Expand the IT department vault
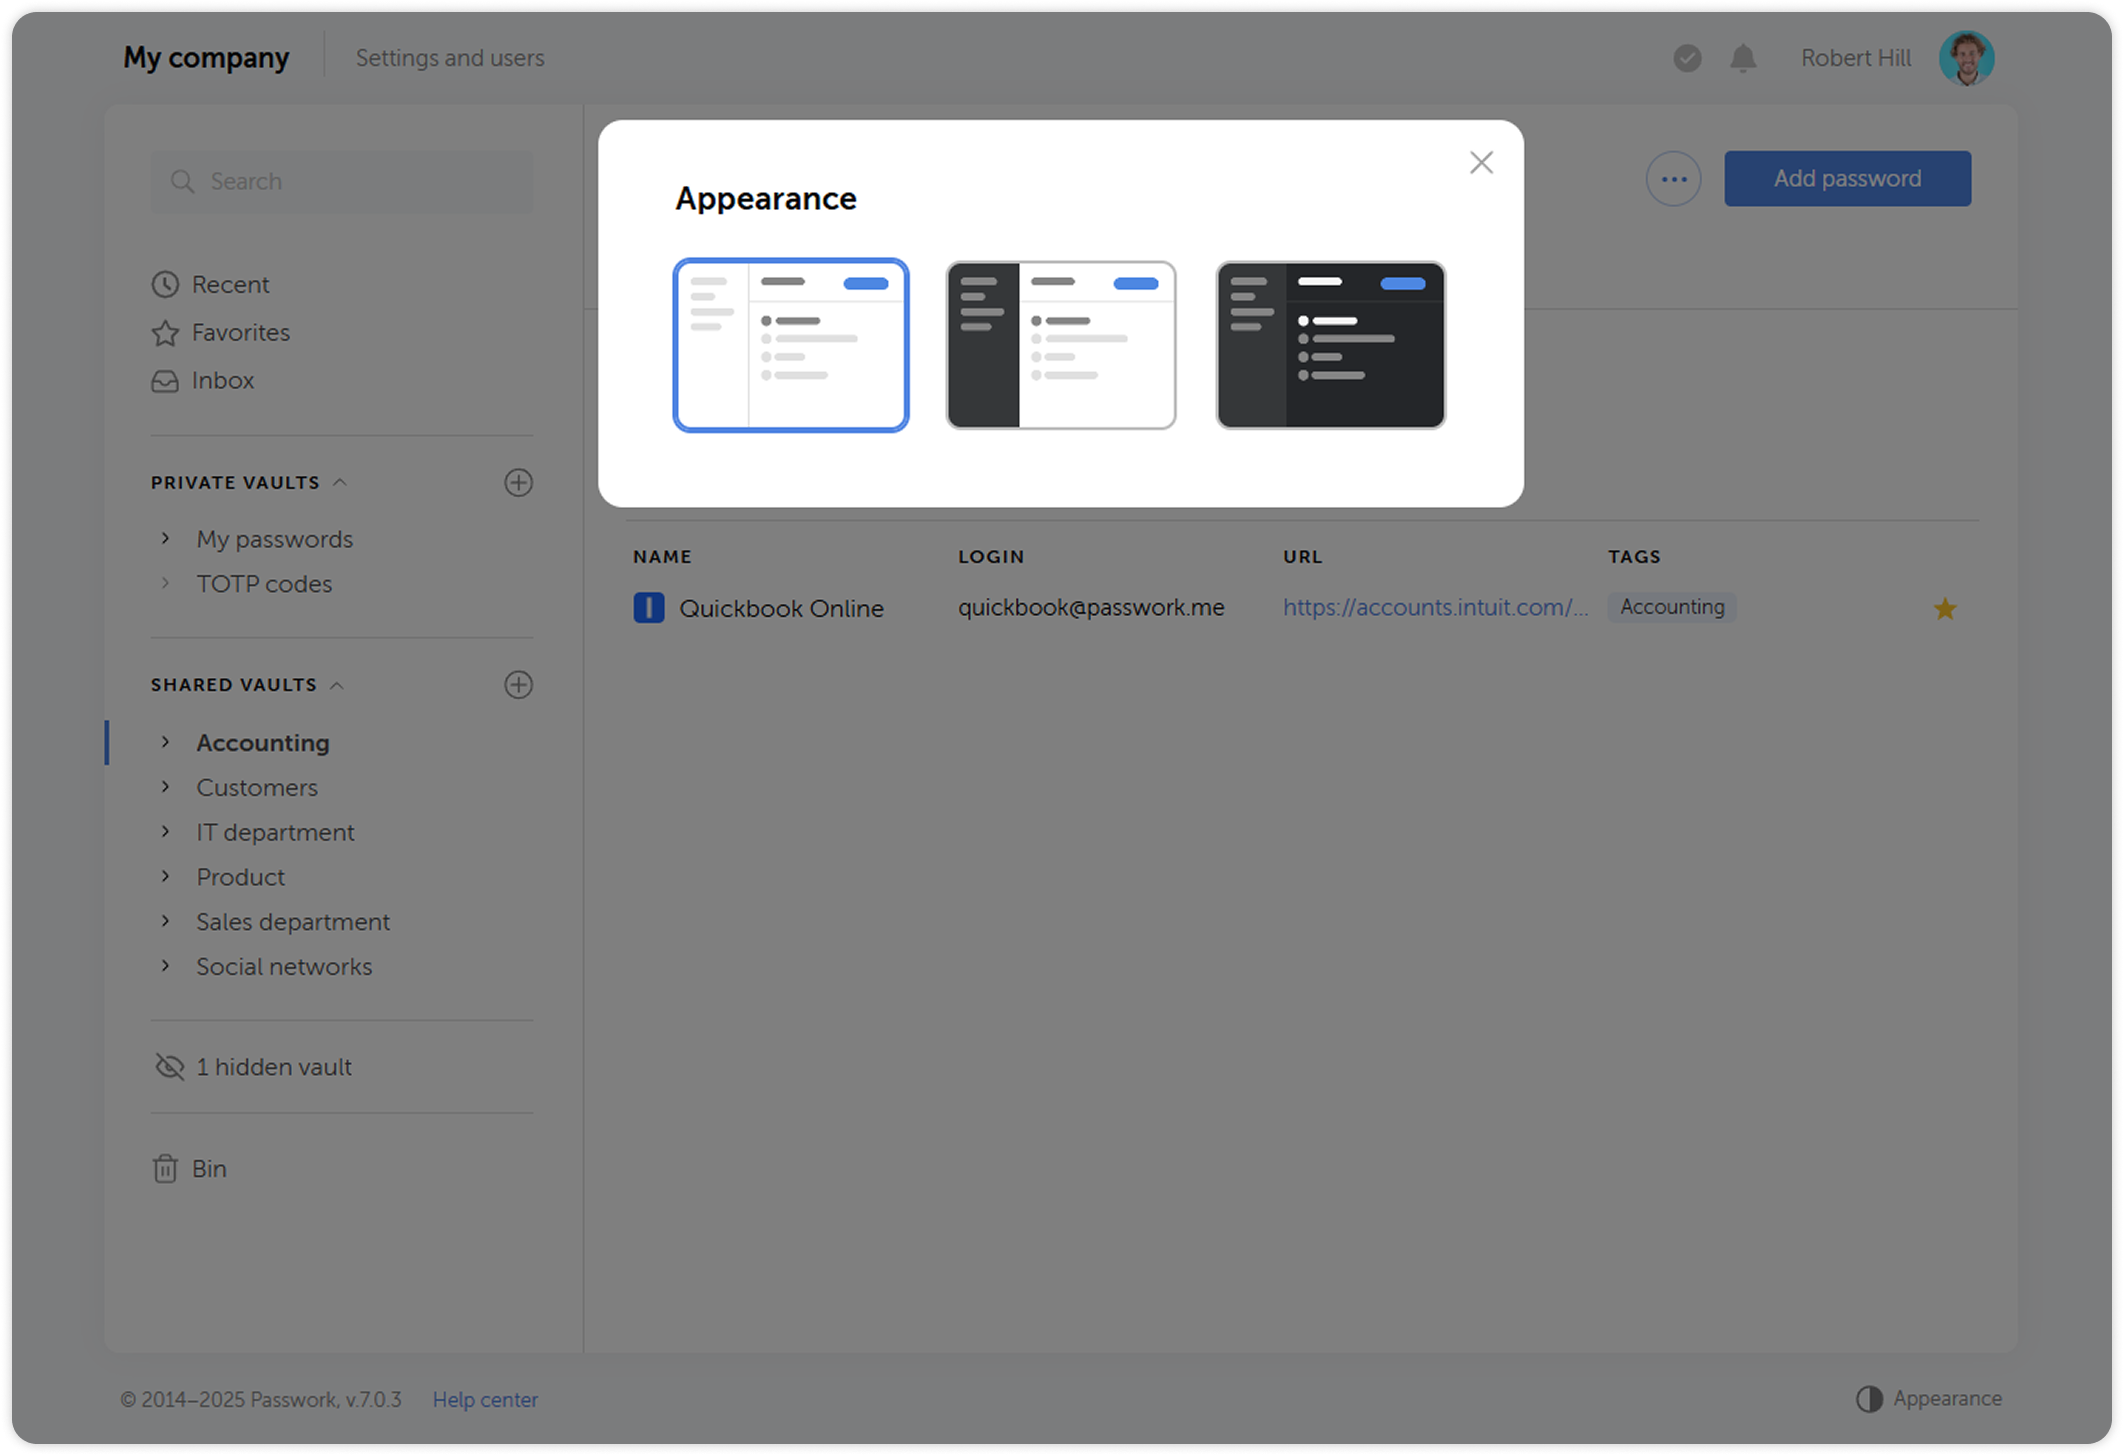Viewport: 2124px width, 1456px height. pyautogui.click(x=166, y=831)
